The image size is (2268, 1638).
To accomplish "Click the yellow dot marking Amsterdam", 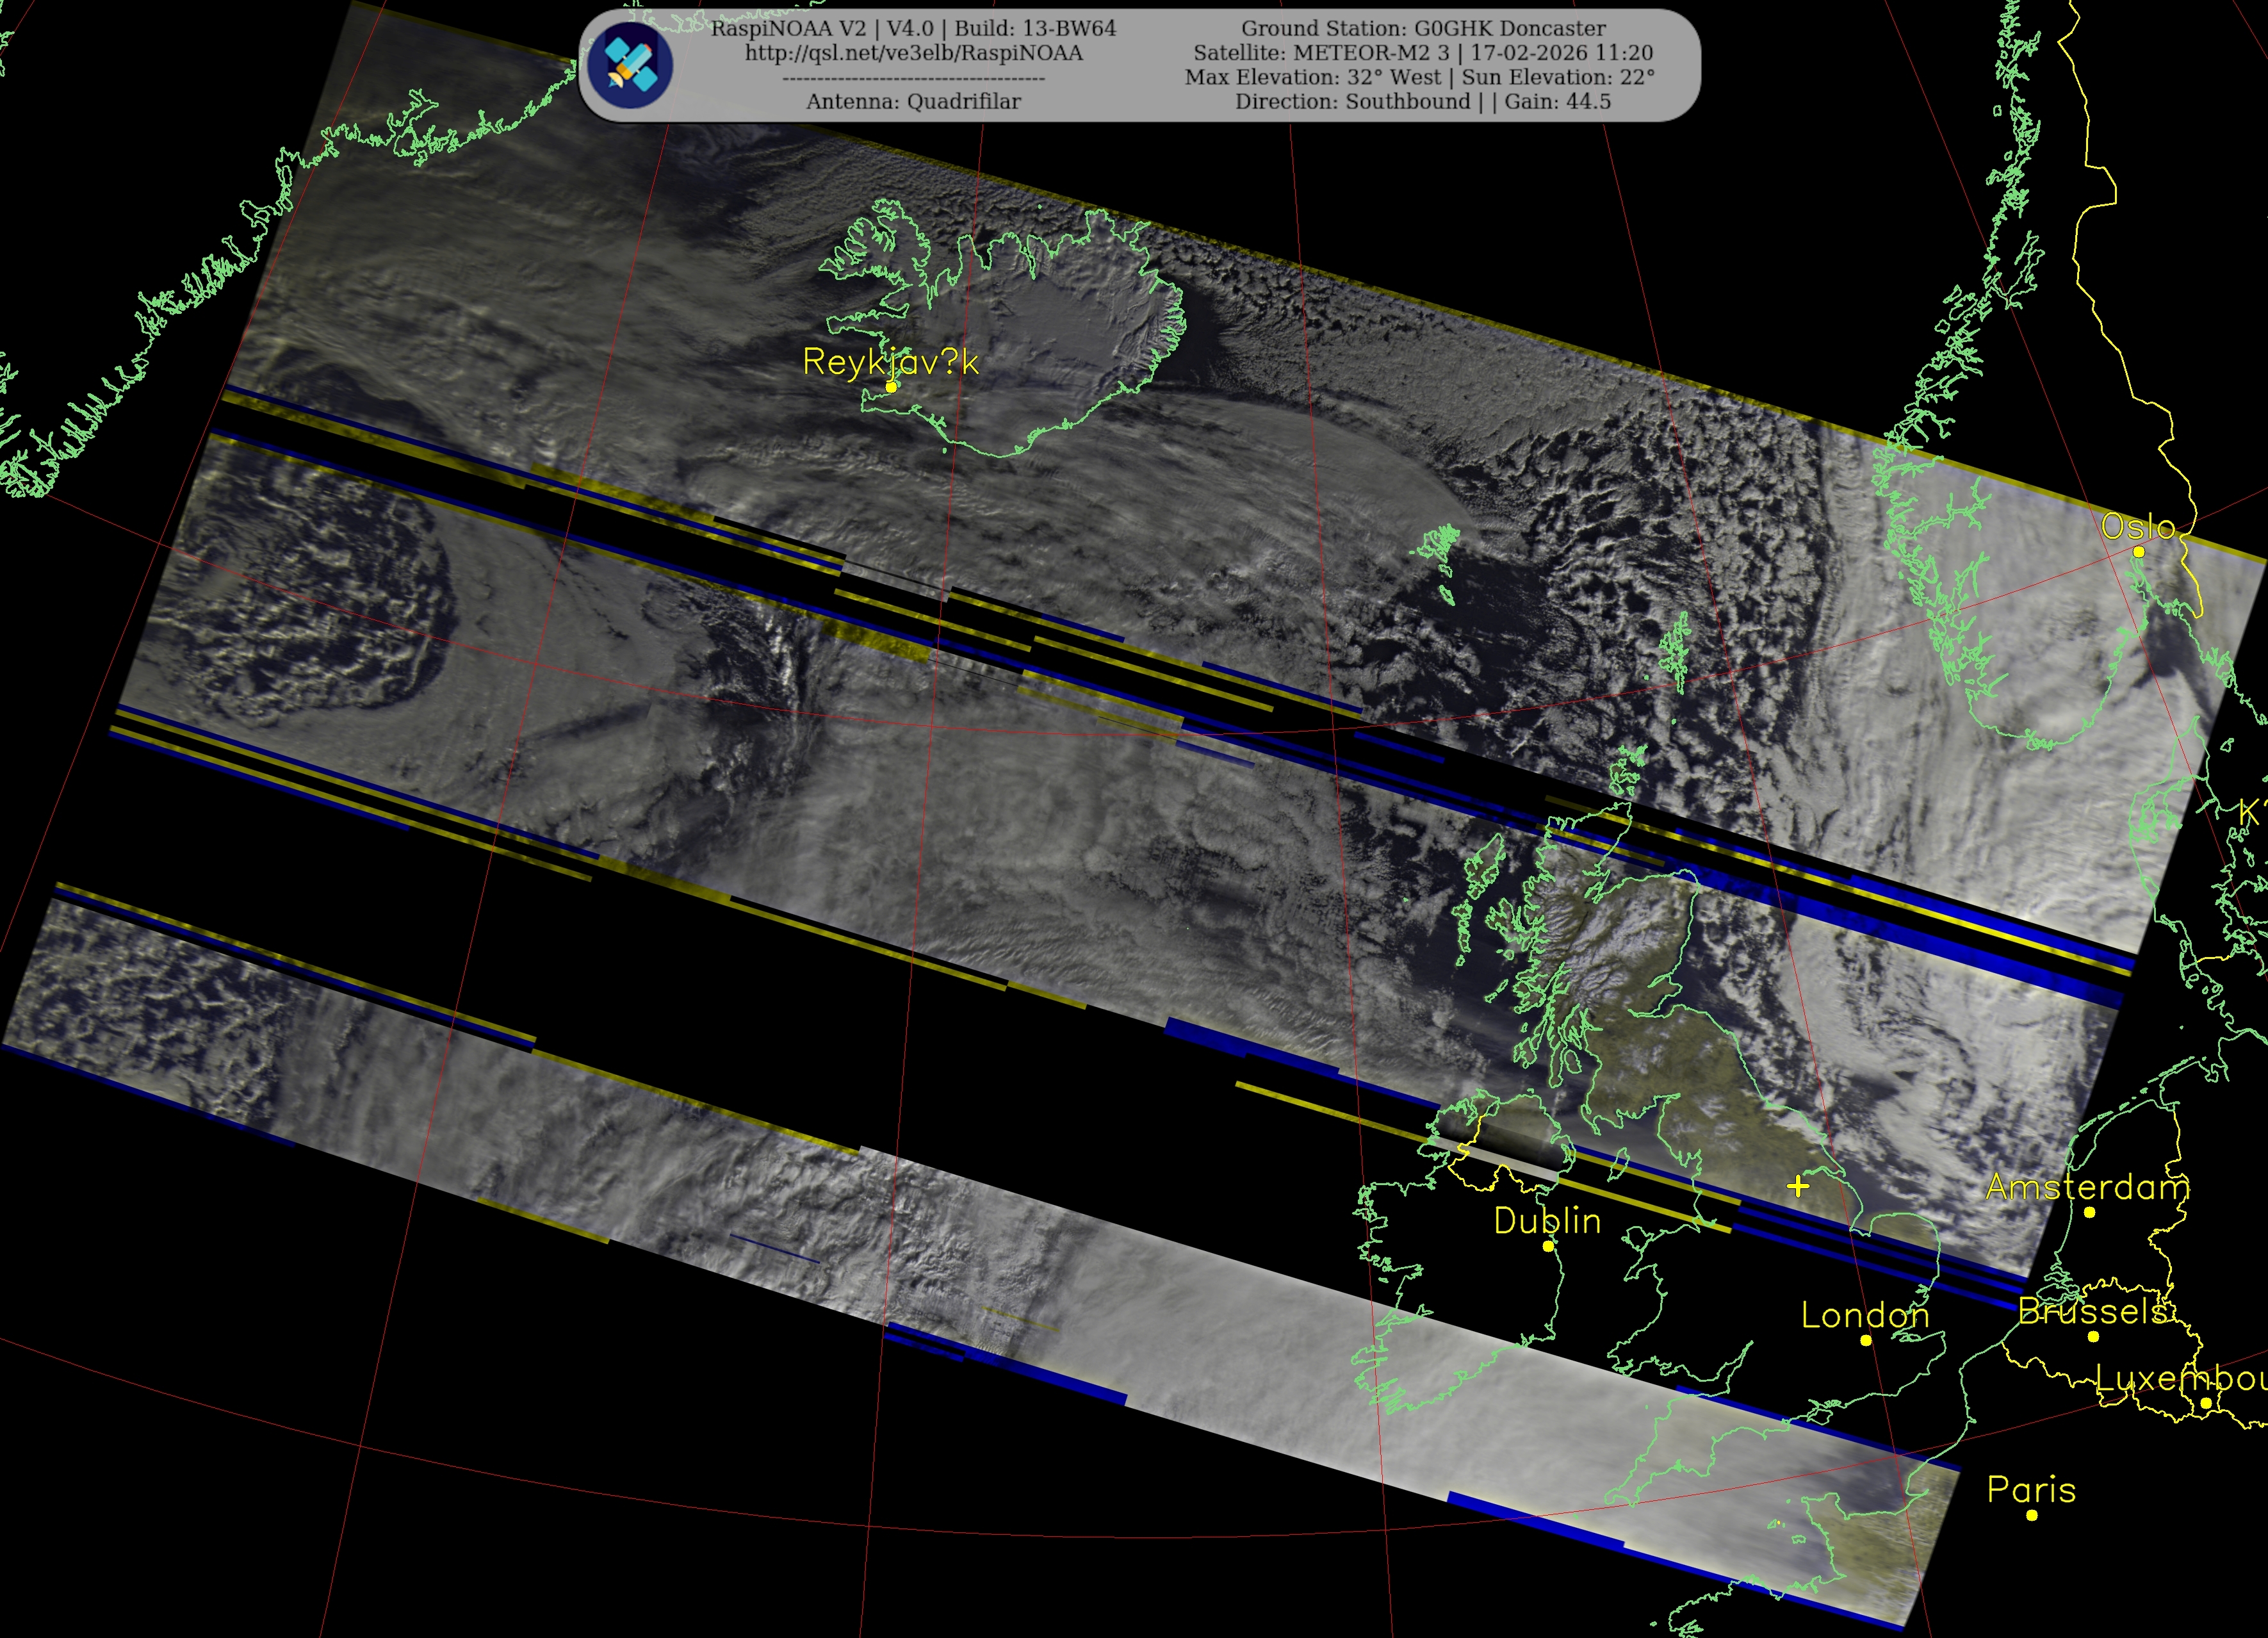I will tap(2089, 1212).
